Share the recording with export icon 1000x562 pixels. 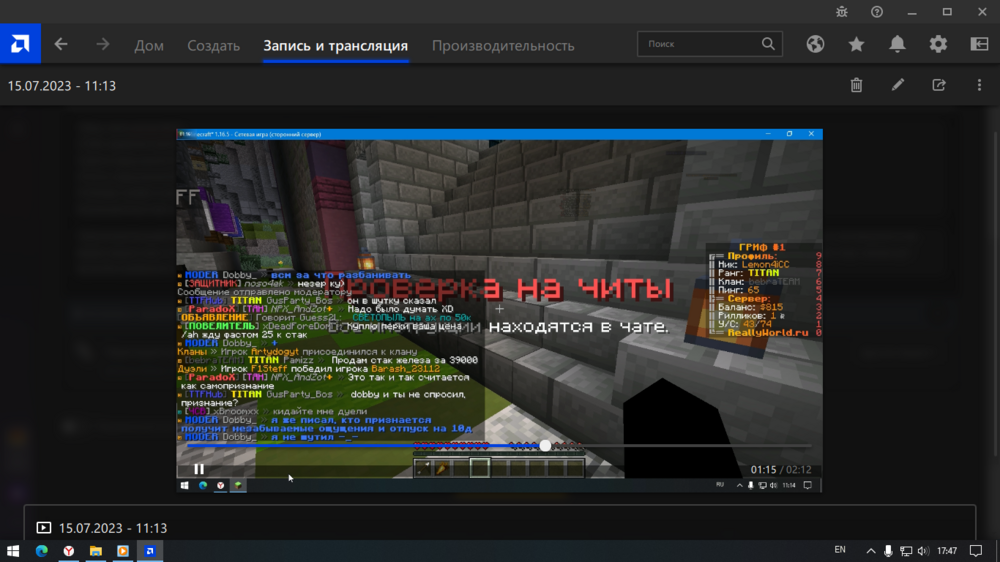(x=939, y=85)
